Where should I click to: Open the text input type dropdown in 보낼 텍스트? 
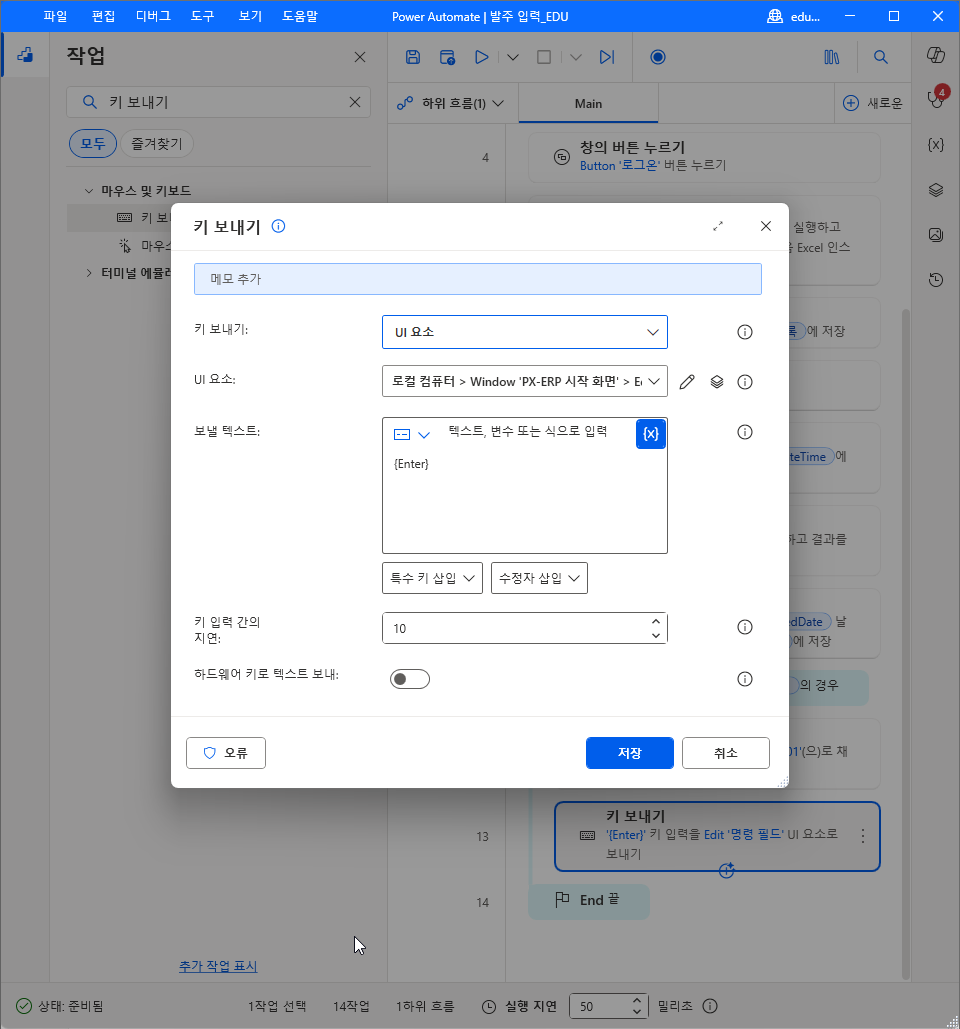click(411, 434)
